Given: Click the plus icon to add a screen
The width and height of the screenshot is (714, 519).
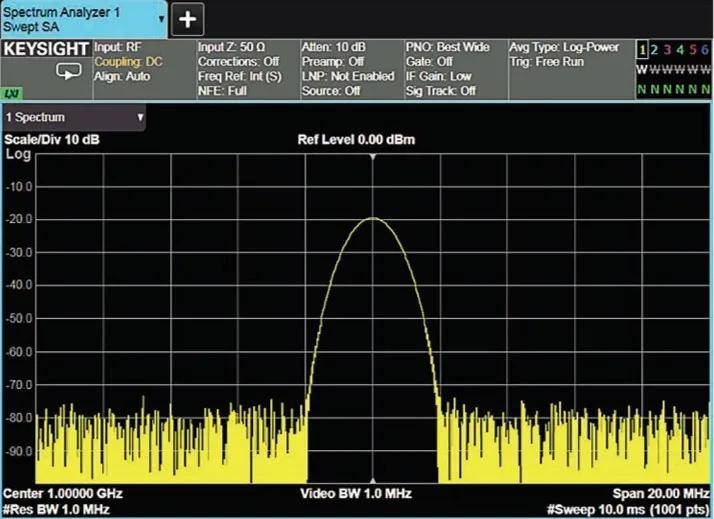Looking at the screenshot, I should 188,18.
